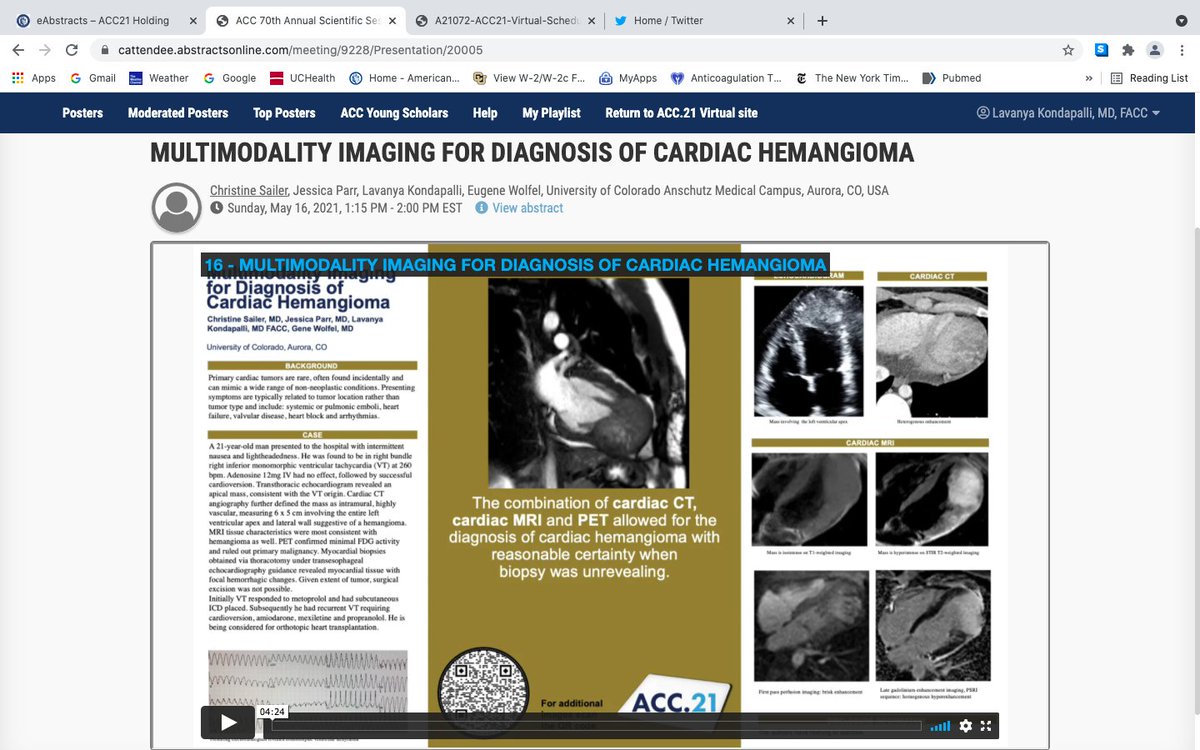Image resolution: width=1200 pixels, height=750 pixels.
Task: Expand Lavanya Kondapalli user dropdown
Action: click(1068, 113)
